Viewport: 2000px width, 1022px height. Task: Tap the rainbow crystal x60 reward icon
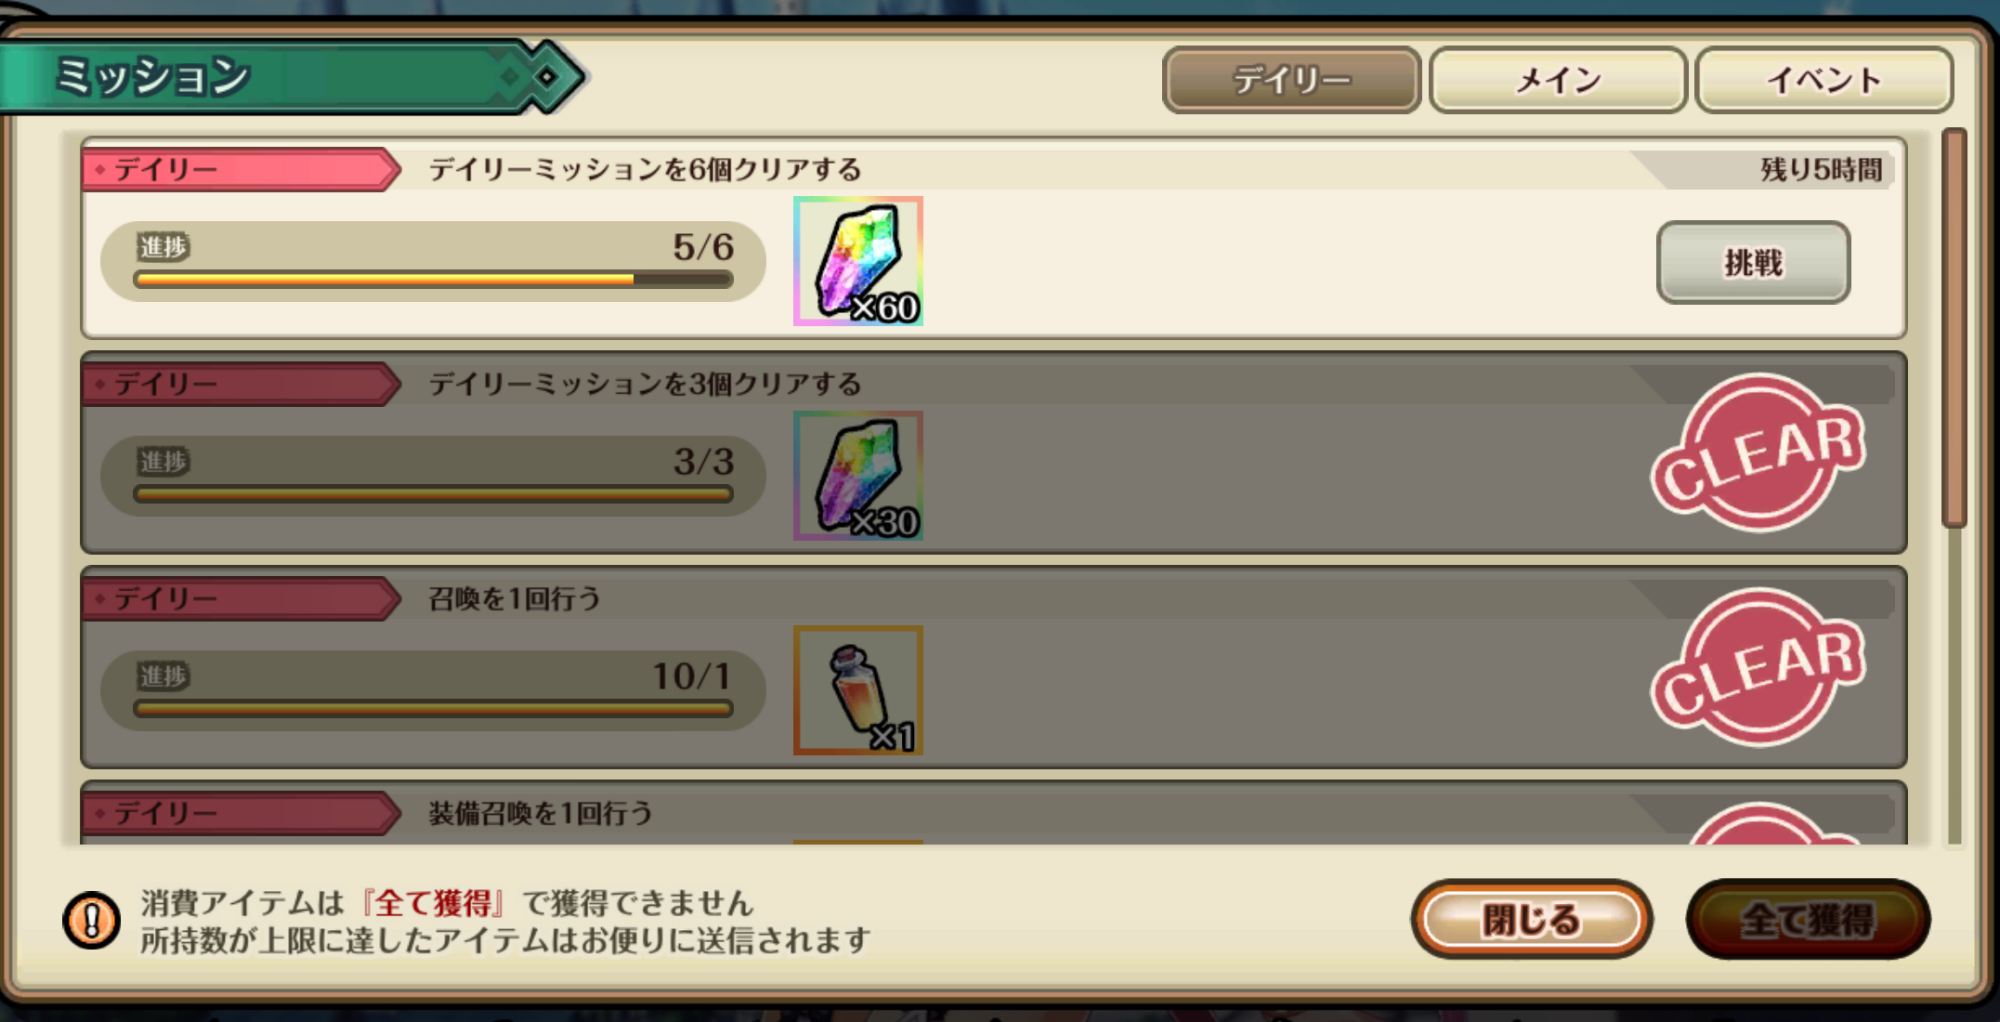(x=858, y=261)
